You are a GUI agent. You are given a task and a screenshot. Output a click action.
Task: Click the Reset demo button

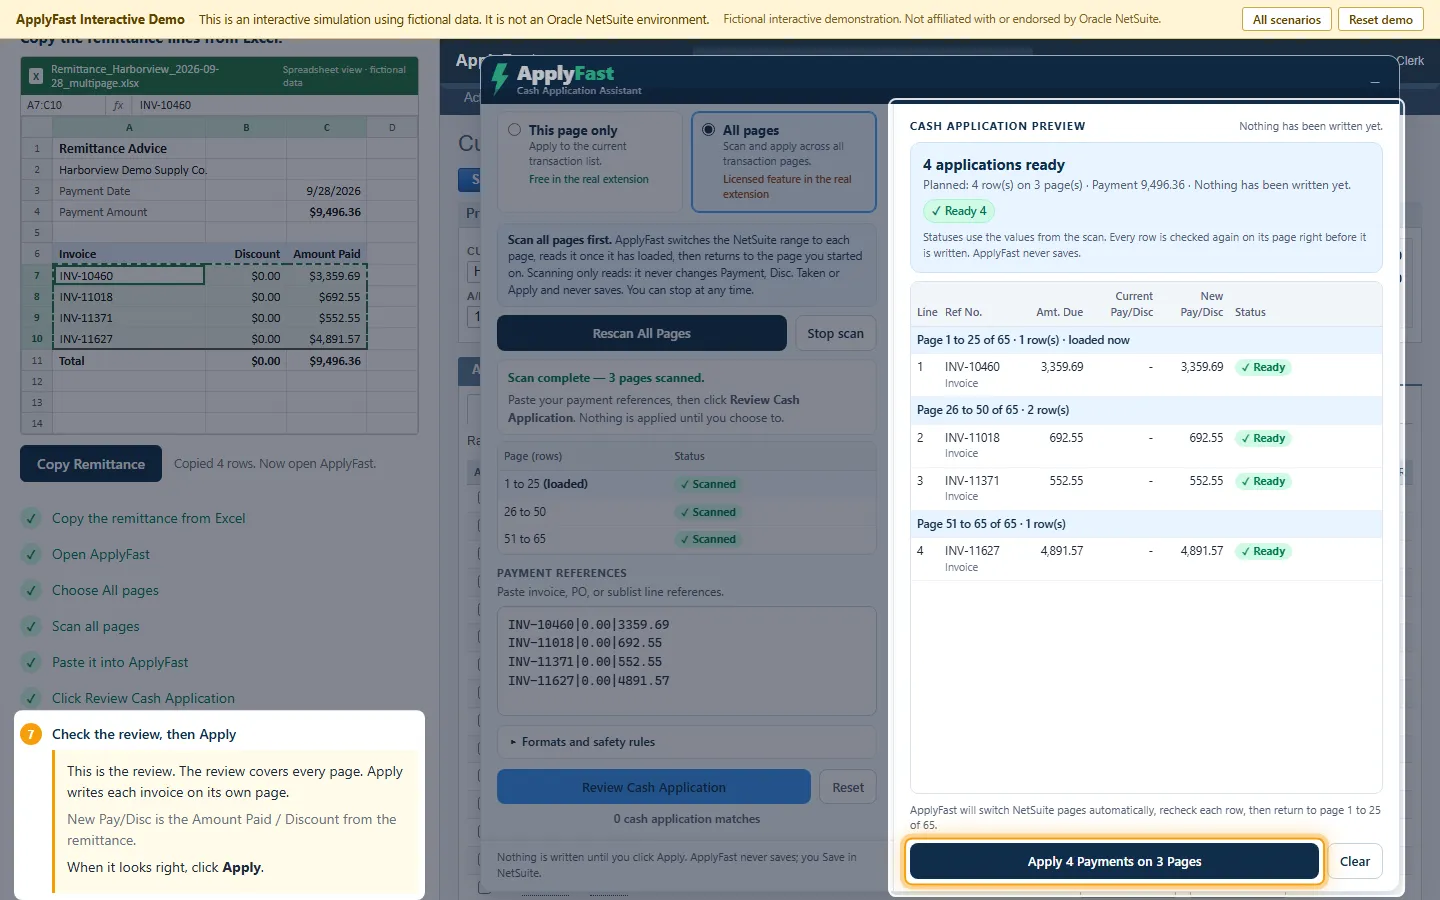tap(1381, 19)
